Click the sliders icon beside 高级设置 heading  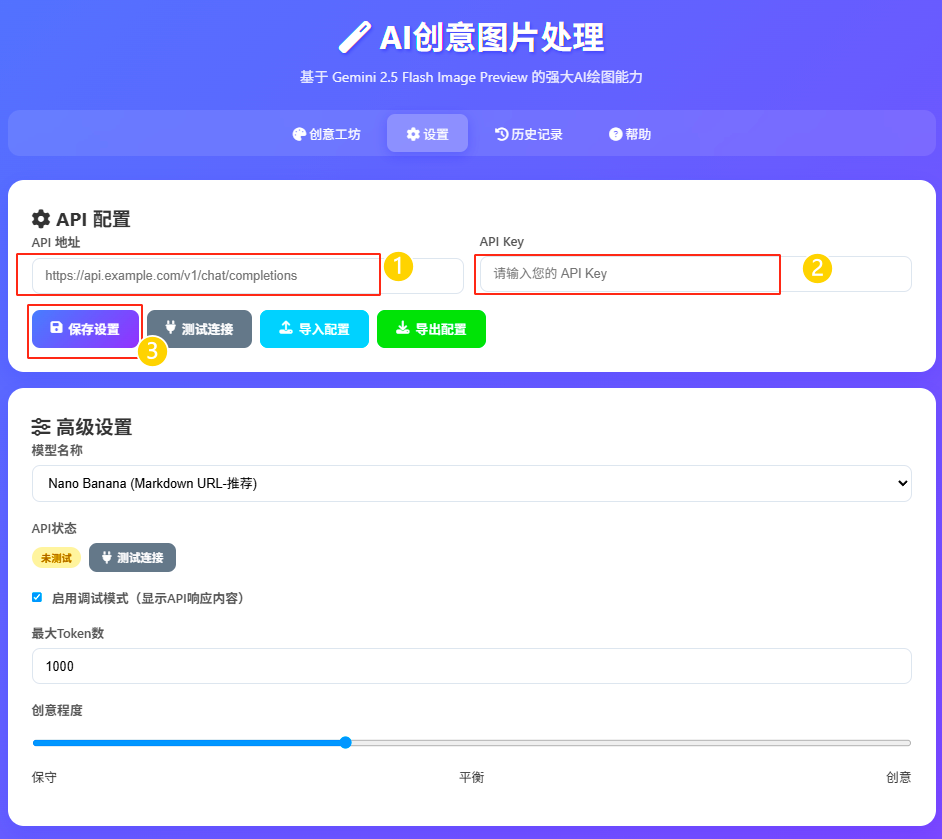point(41,426)
